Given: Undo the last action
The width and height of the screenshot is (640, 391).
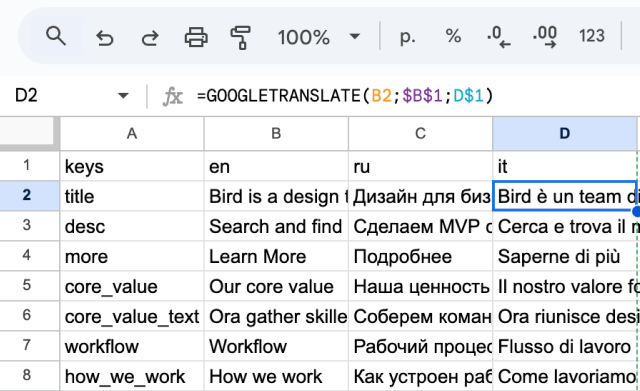Looking at the screenshot, I should [105, 37].
